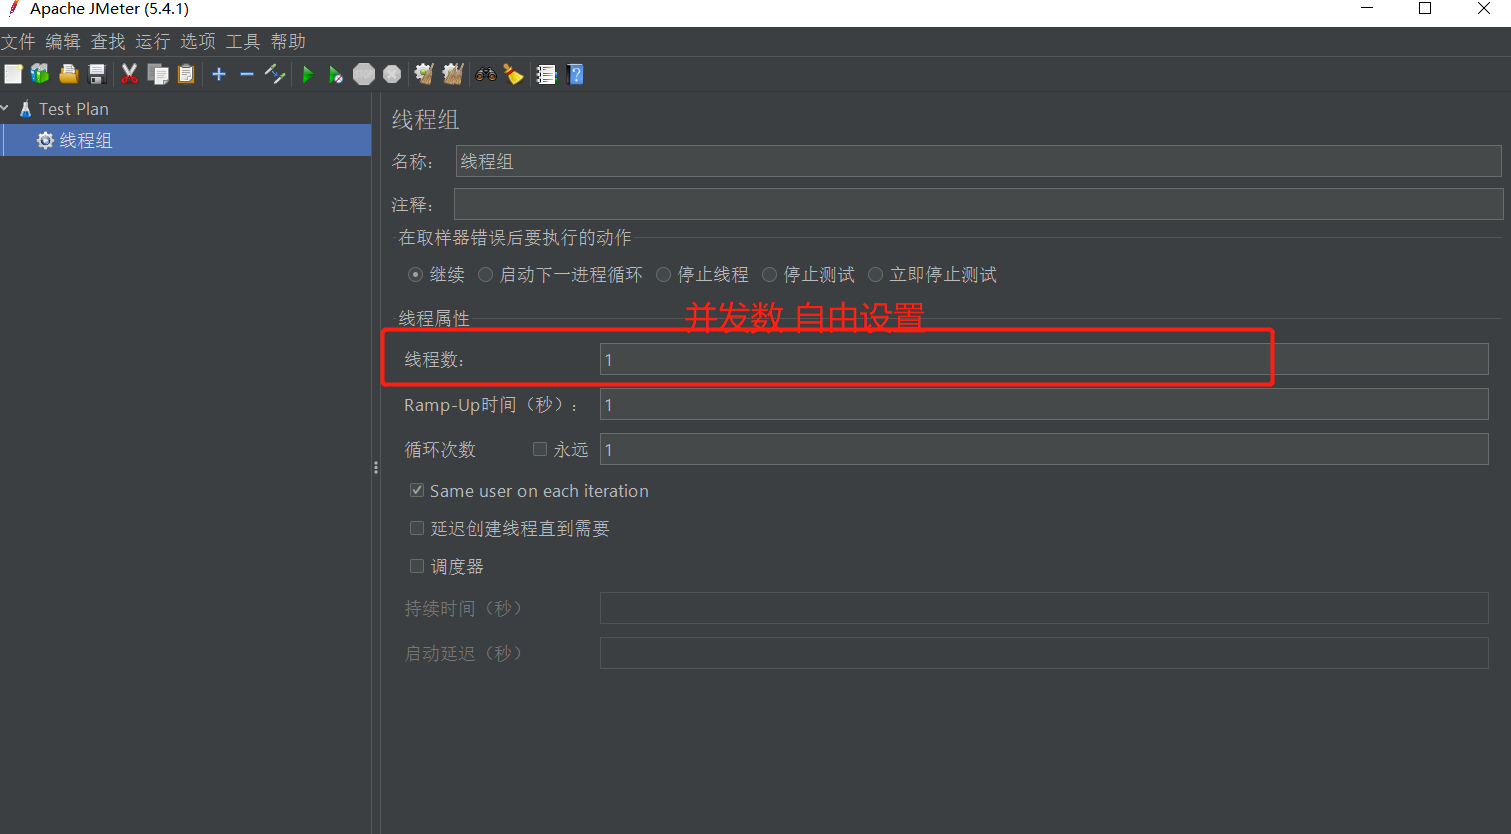
Task: Minimize the JMeter window
Action: (x=1367, y=9)
